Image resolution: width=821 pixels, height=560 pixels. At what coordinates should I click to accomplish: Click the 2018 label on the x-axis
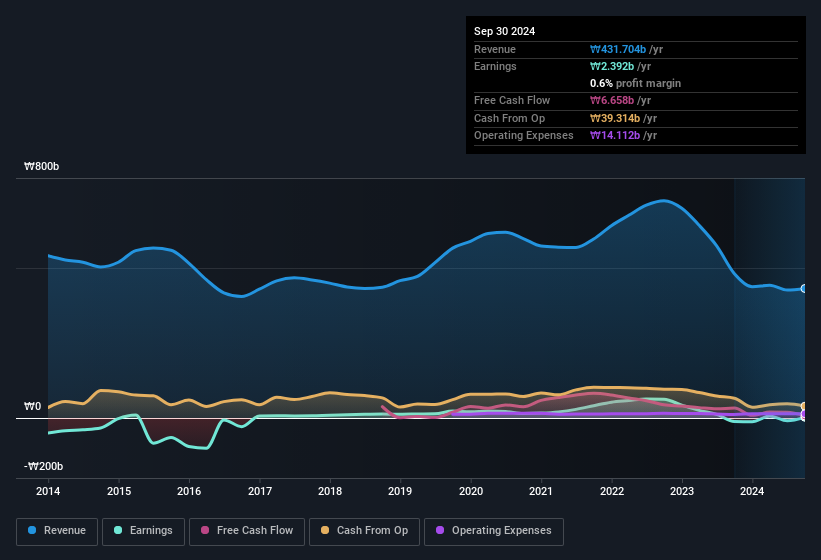tap(330, 491)
